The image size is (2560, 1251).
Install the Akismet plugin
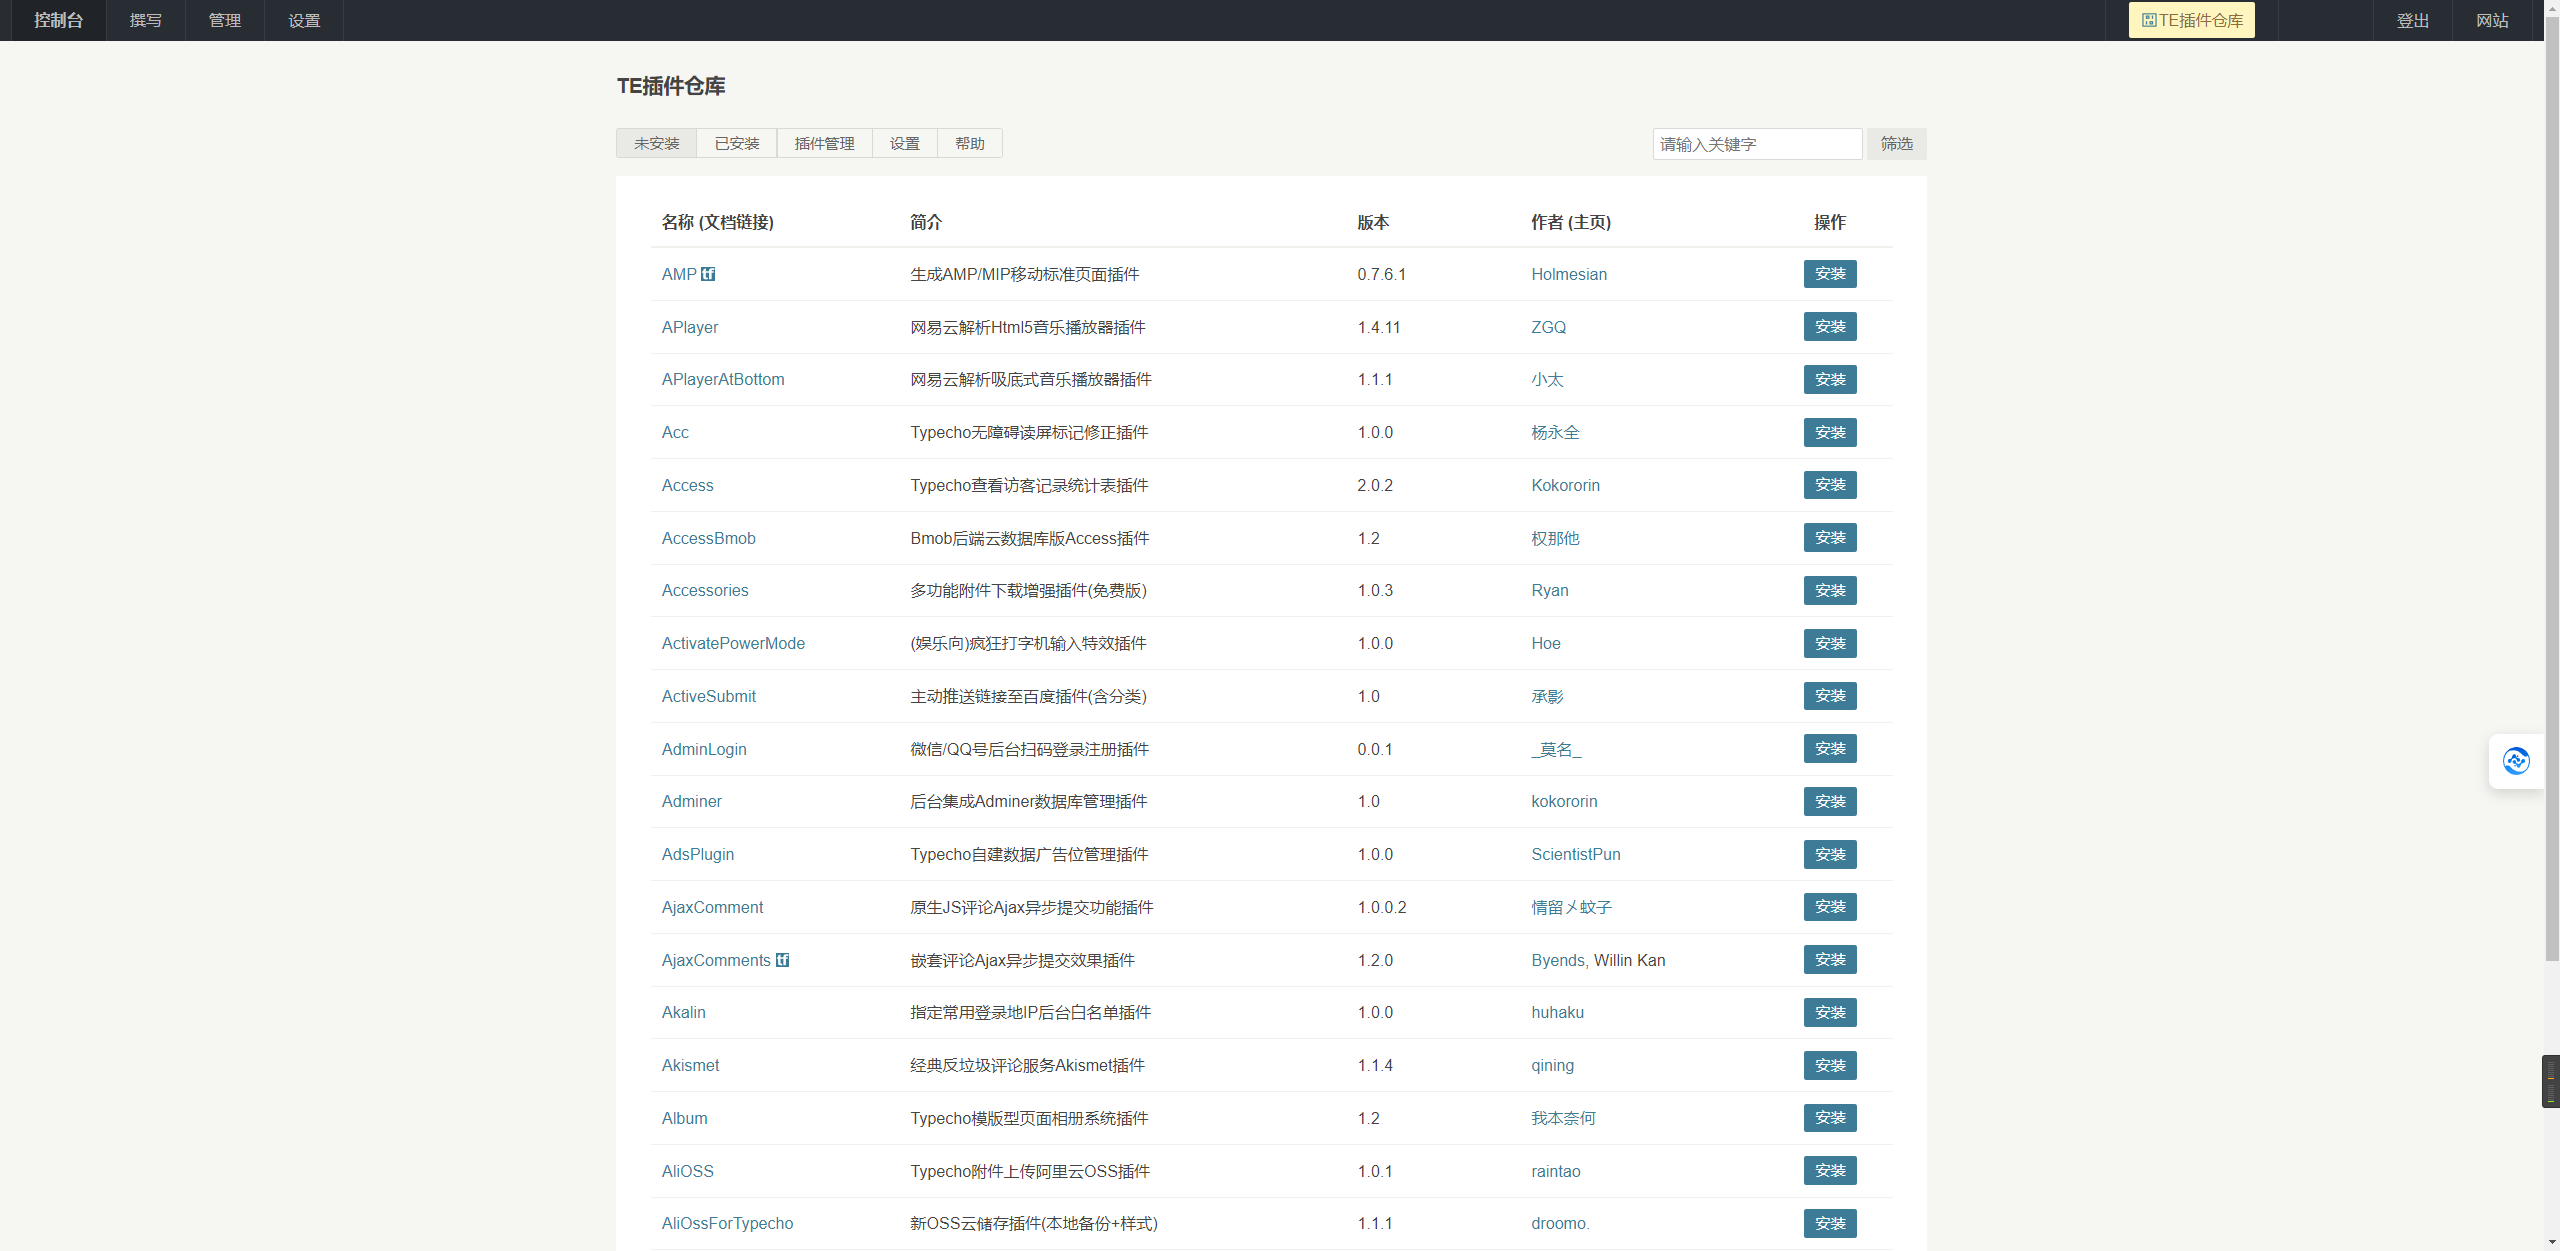1829,1065
